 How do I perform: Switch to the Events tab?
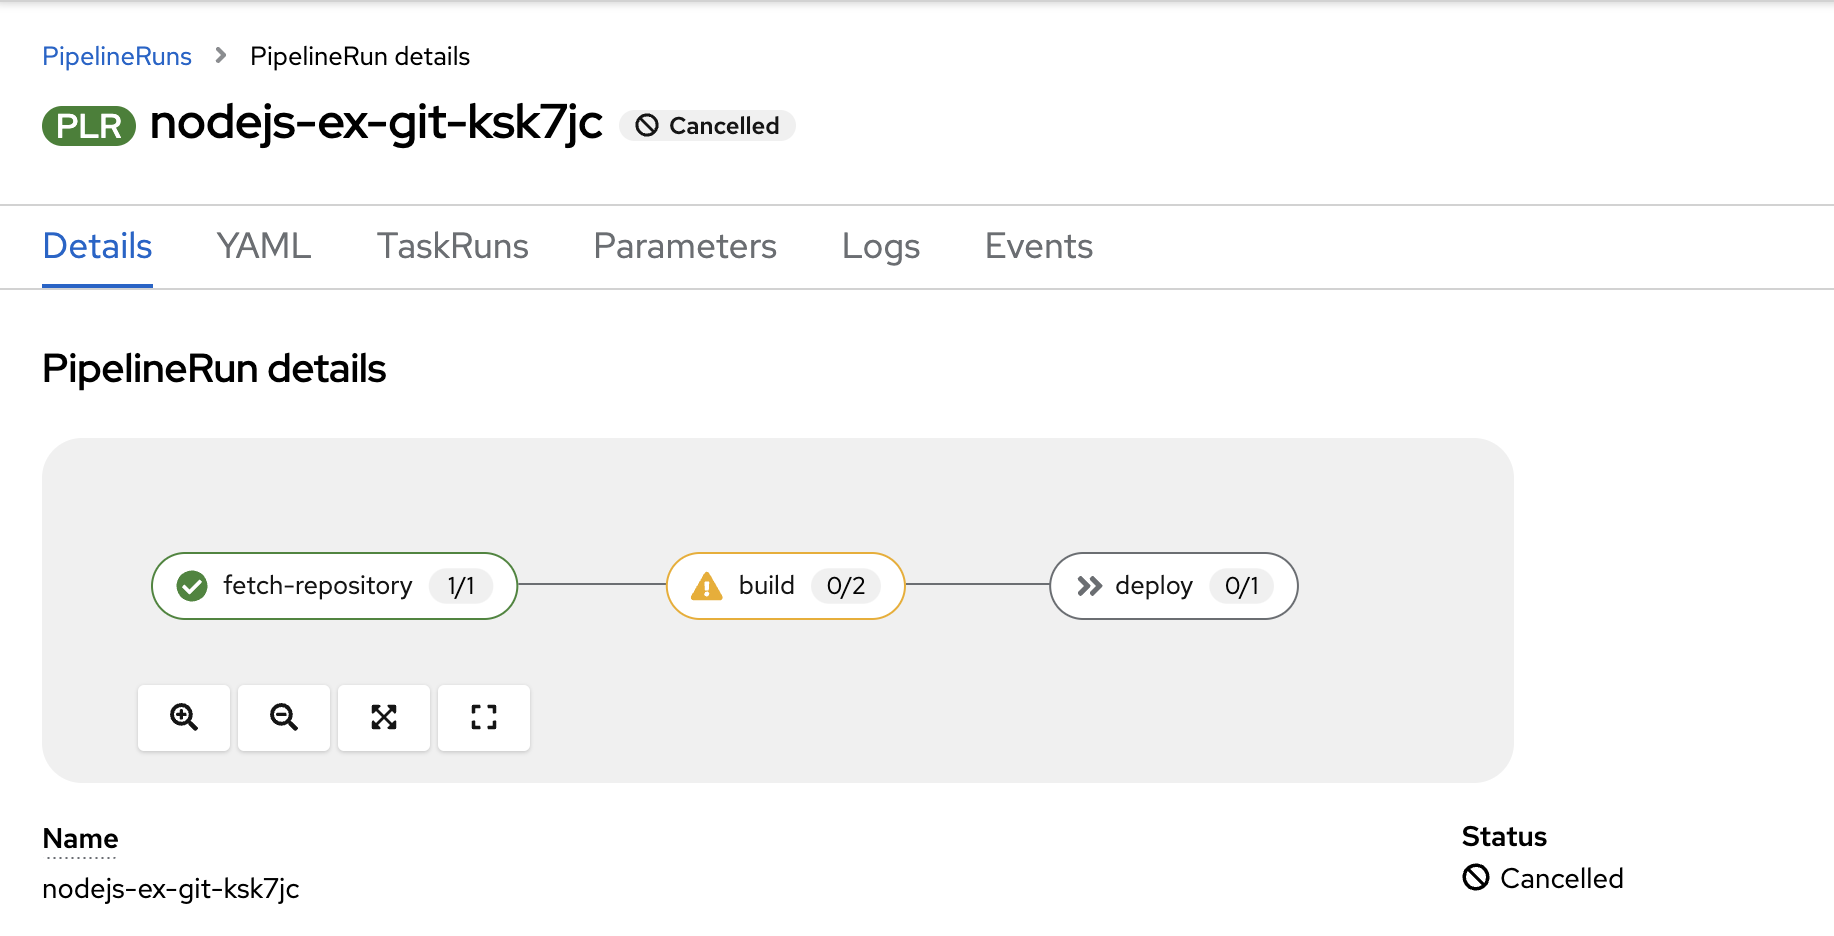[x=1038, y=246]
